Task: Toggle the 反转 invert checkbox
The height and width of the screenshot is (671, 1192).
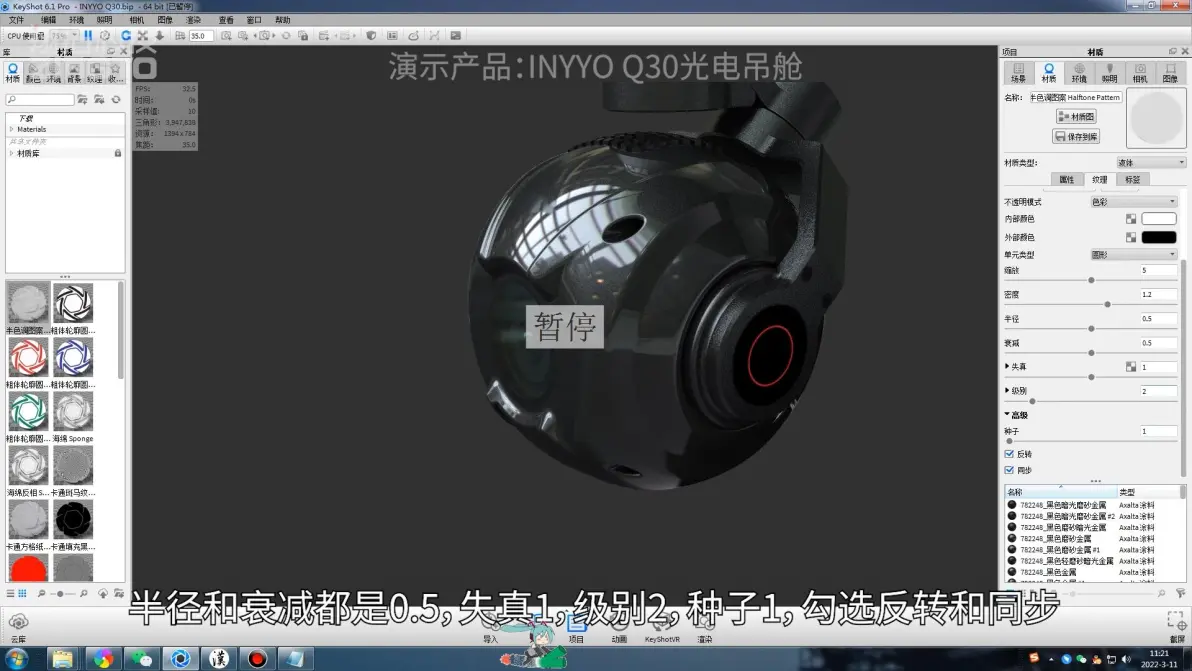Action: click(x=1010, y=454)
